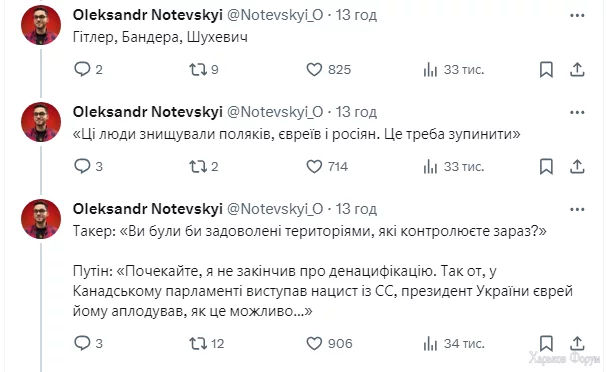View analytics of first tweet (33 тис.)
The height and width of the screenshot is (372, 607).
pyautogui.click(x=430, y=70)
